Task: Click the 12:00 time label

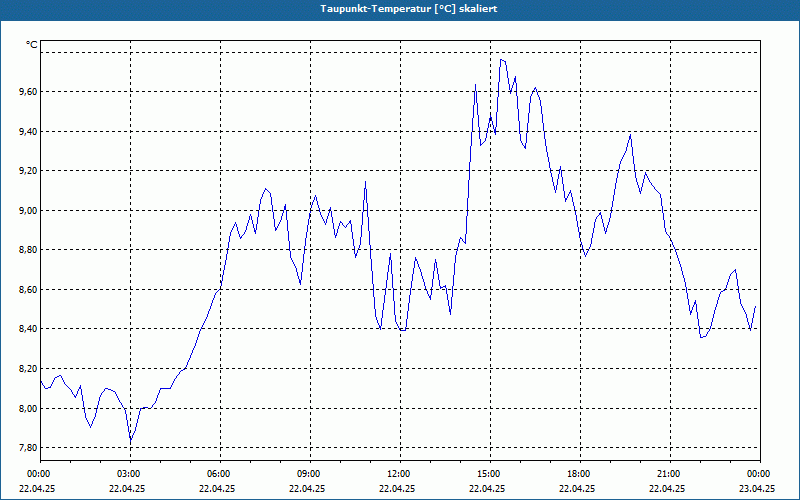Action: 399,474
